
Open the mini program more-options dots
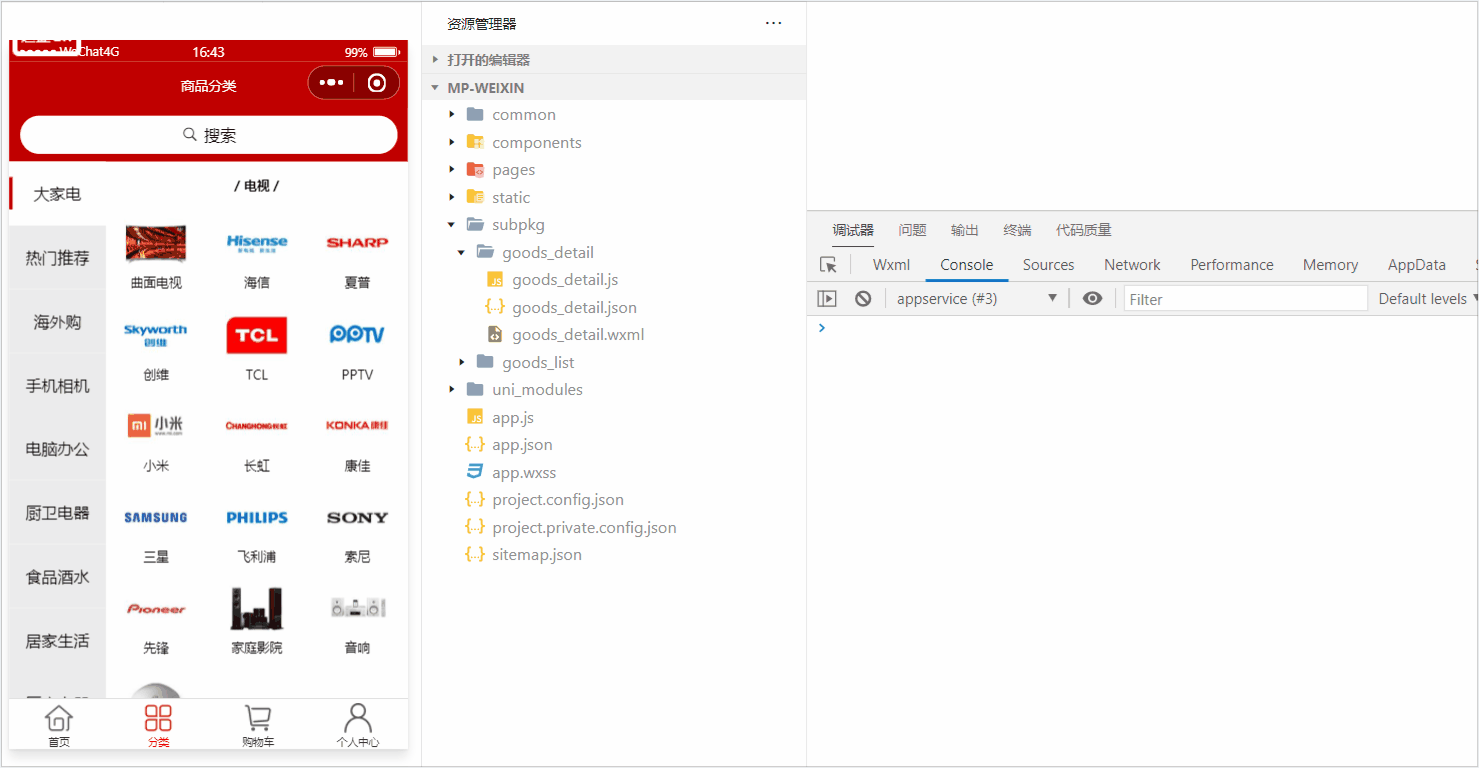point(332,83)
